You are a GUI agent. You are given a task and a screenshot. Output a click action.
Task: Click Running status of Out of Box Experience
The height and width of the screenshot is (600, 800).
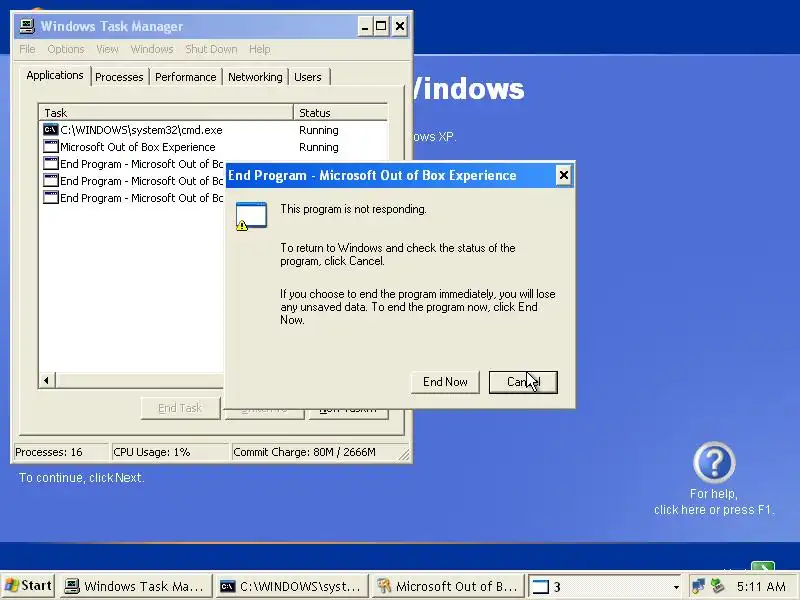coord(319,147)
